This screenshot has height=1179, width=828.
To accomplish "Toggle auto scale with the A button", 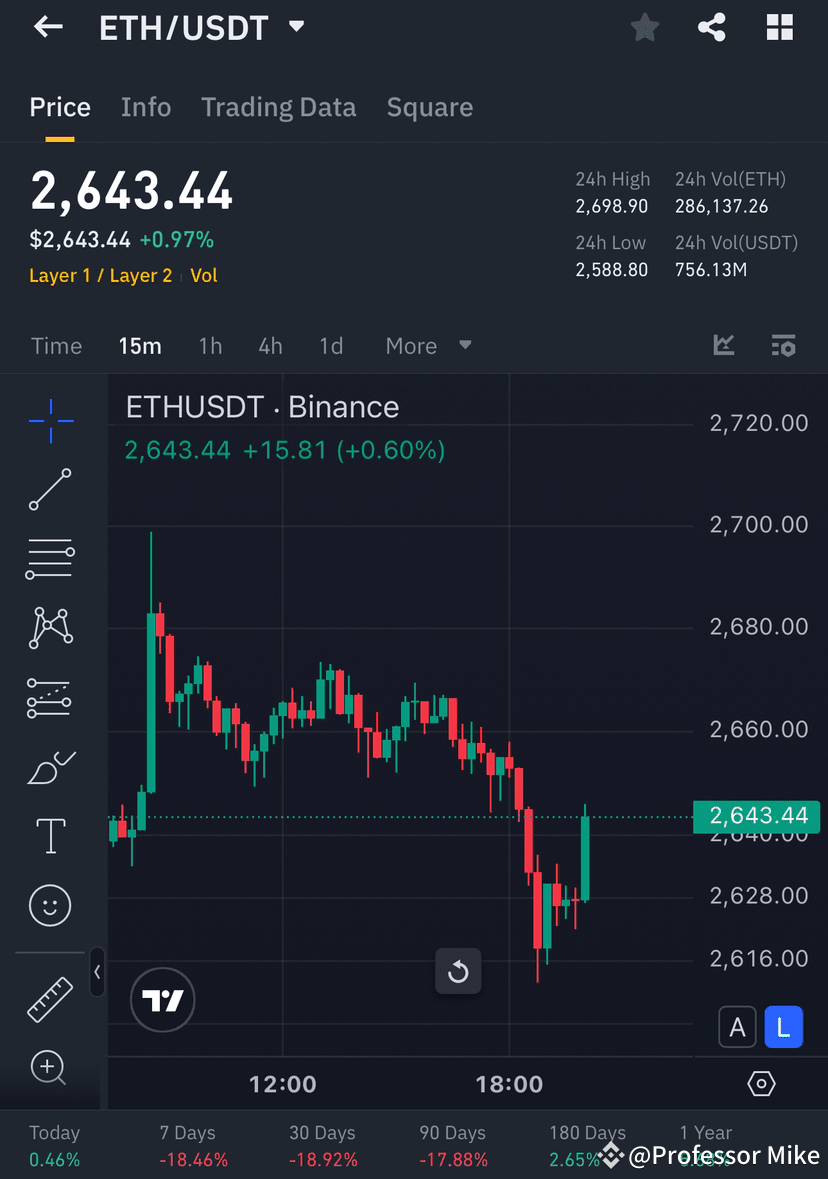I will (737, 1026).
